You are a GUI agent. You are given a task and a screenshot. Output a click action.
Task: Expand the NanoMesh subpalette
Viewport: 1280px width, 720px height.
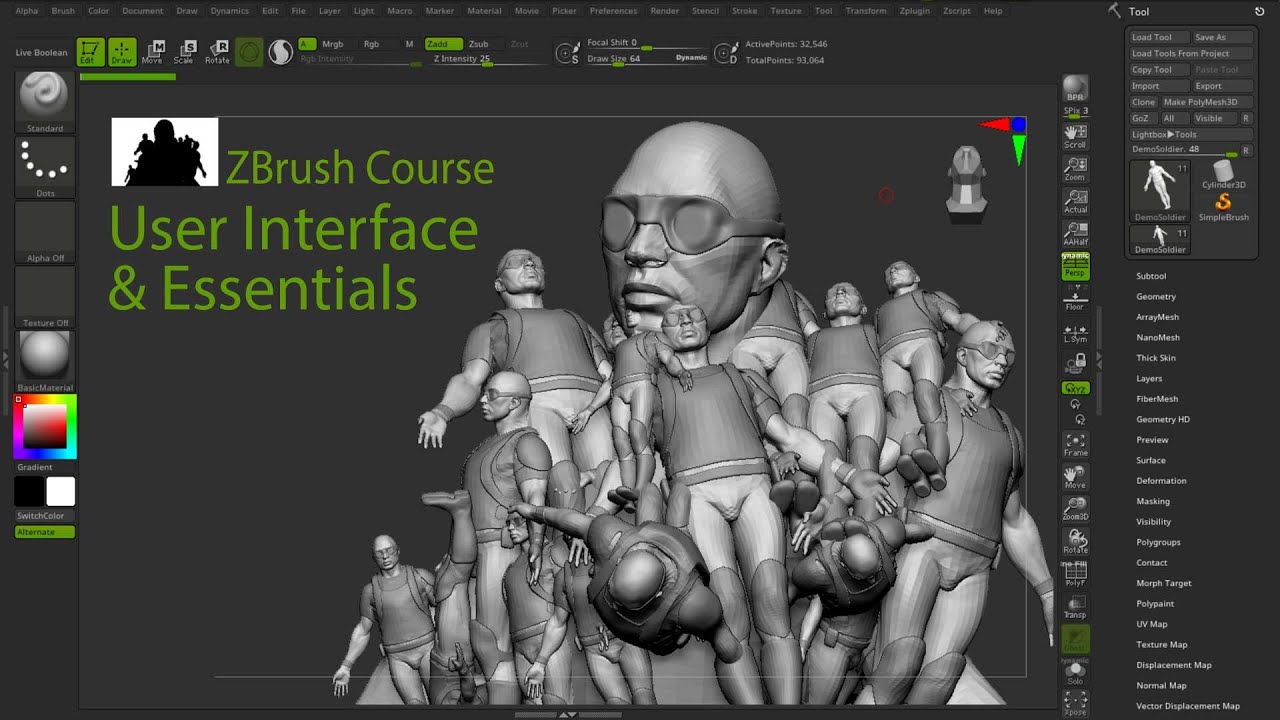click(1158, 338)
